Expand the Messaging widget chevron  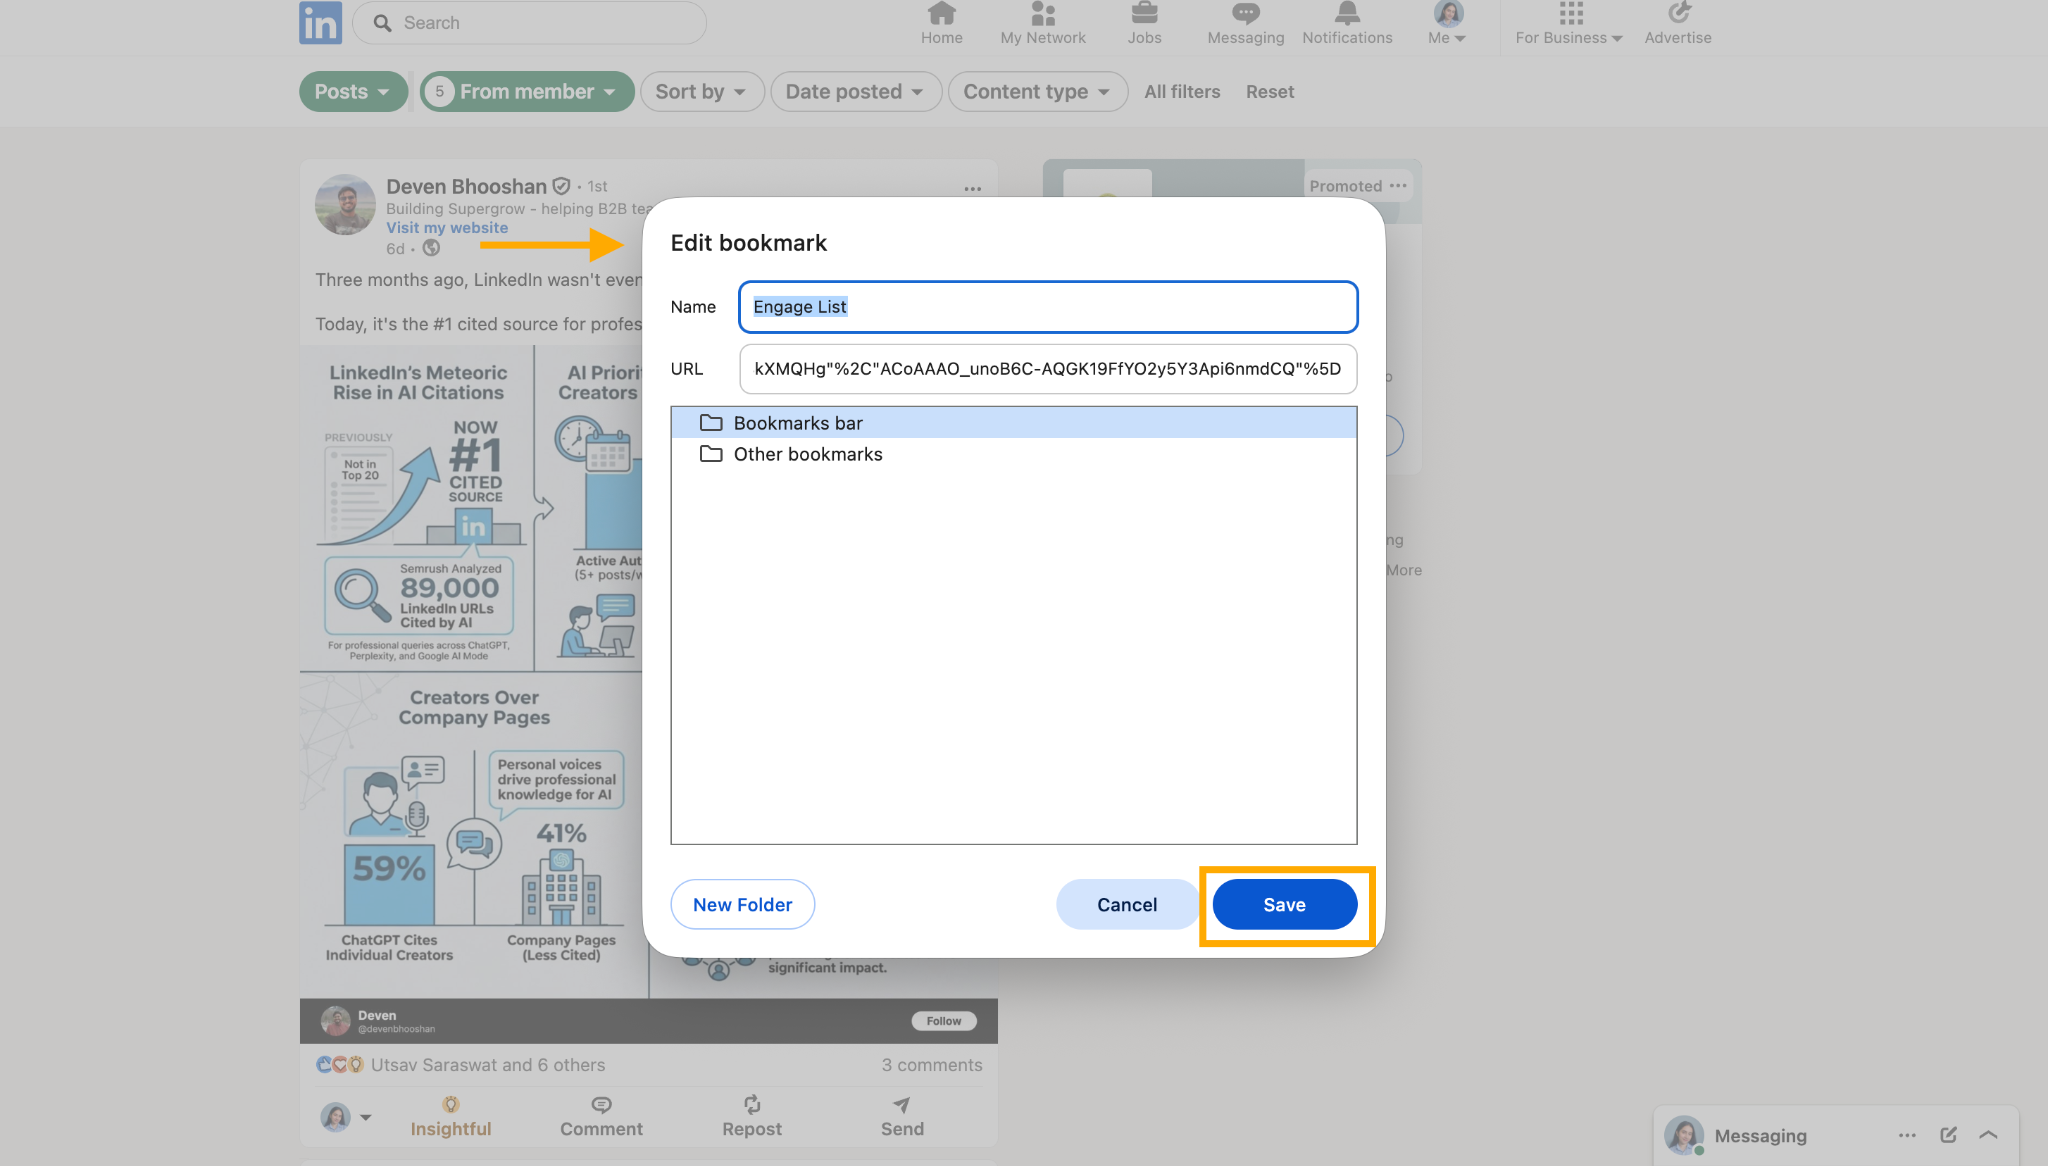[x=1988, y=1135]
